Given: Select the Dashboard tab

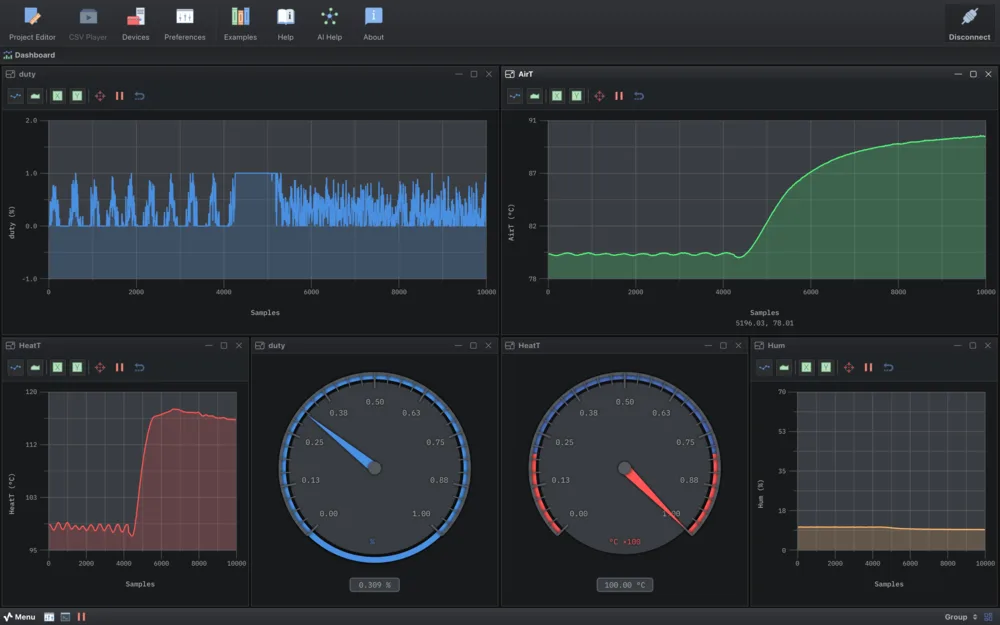Looking at the screenshot, I should [29, 55].
